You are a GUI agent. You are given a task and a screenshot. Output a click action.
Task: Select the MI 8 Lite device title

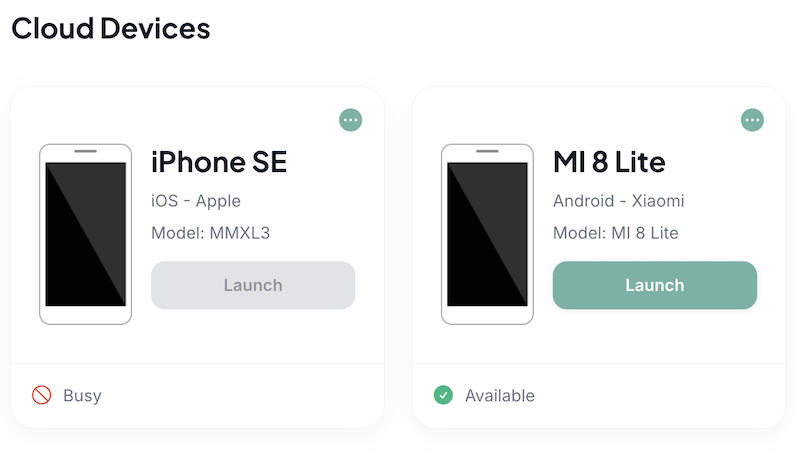(x=609, y=162)
